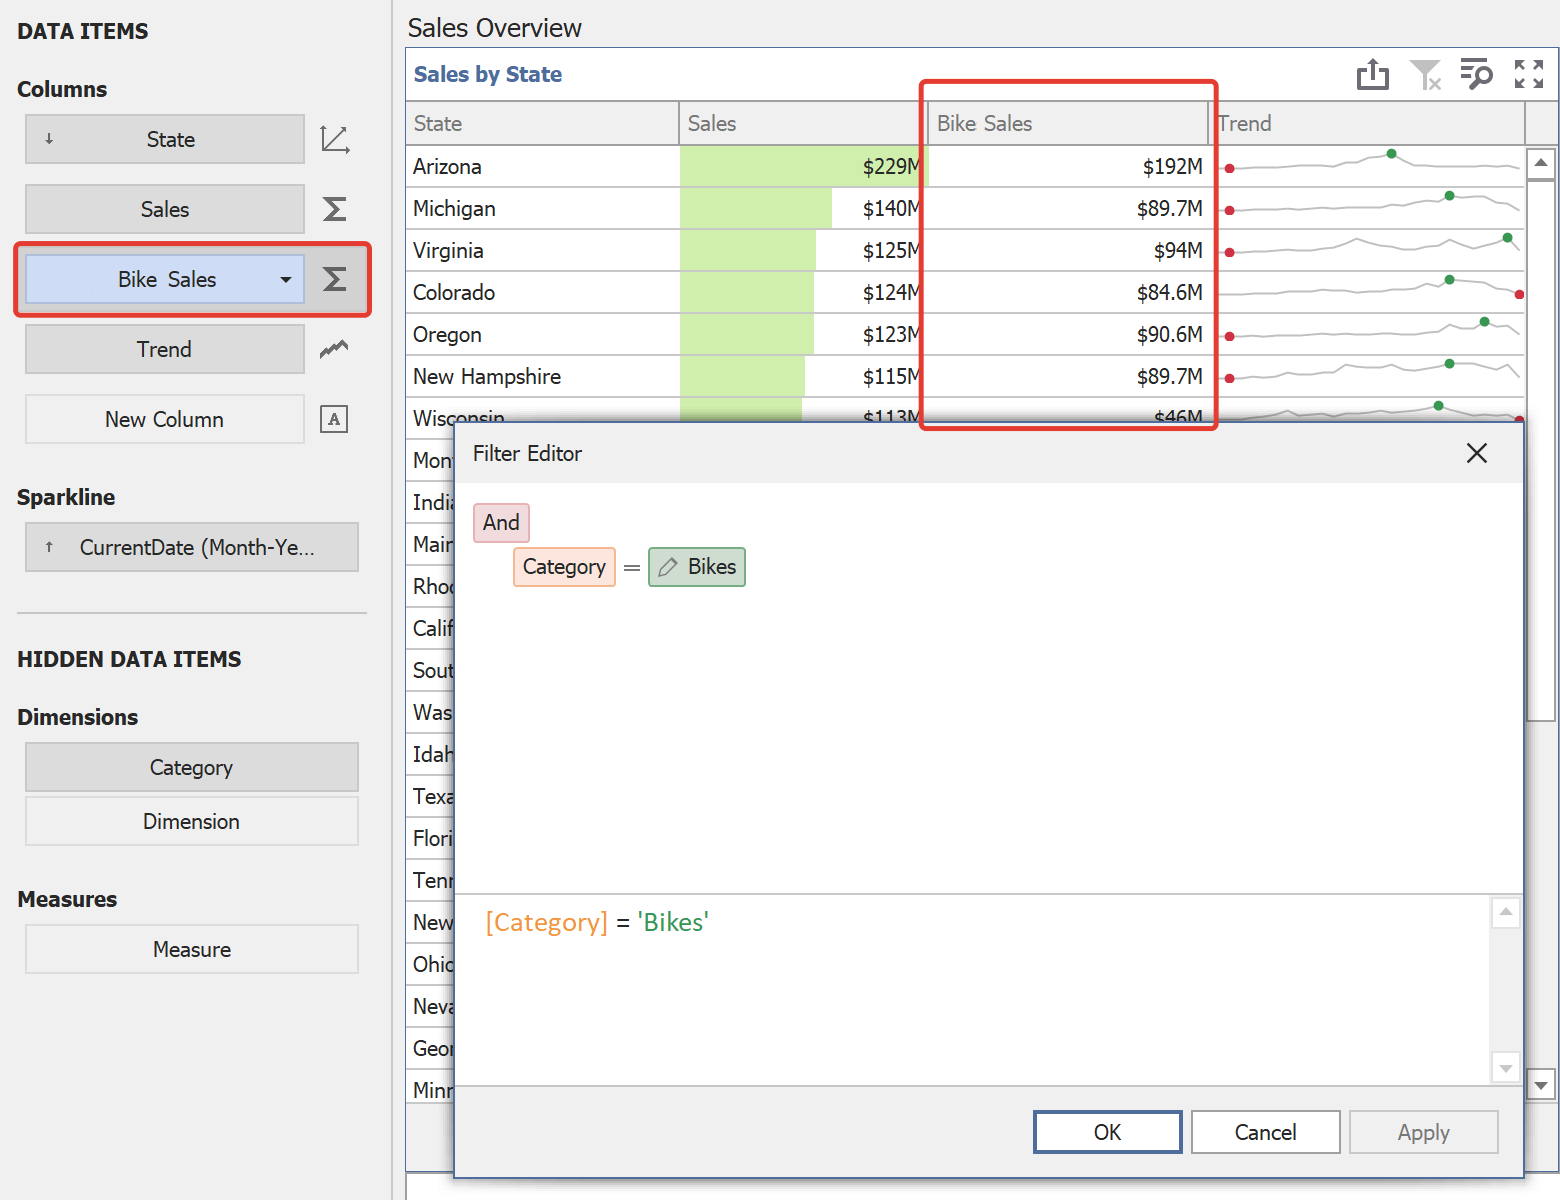
Task: Click the $94M Bike Sales cell
Action: (1068, 250)
